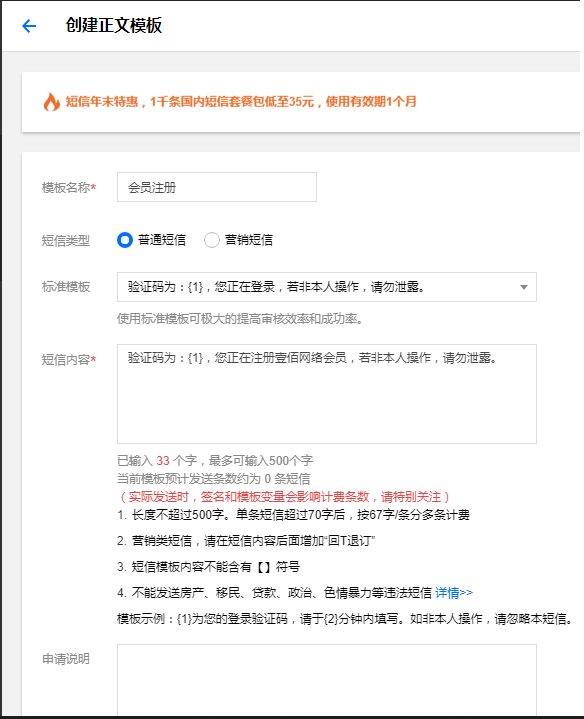The image size is (584, 719).
Task: Click the 短信年末特惠 promotion banner text
Action: coord(241,101)
